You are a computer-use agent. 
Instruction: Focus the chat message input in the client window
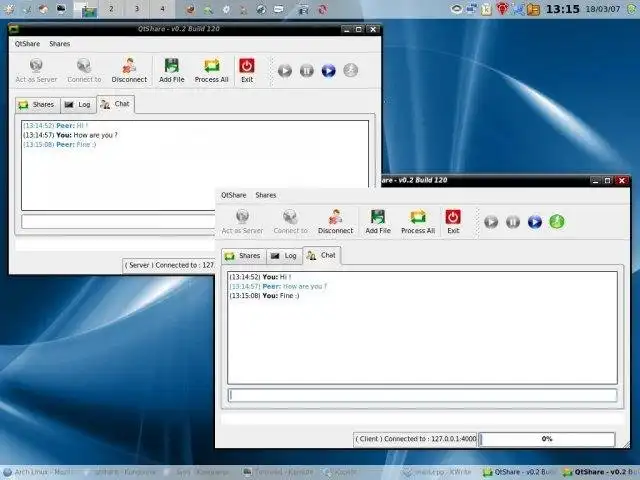click(x=422, y=395)
